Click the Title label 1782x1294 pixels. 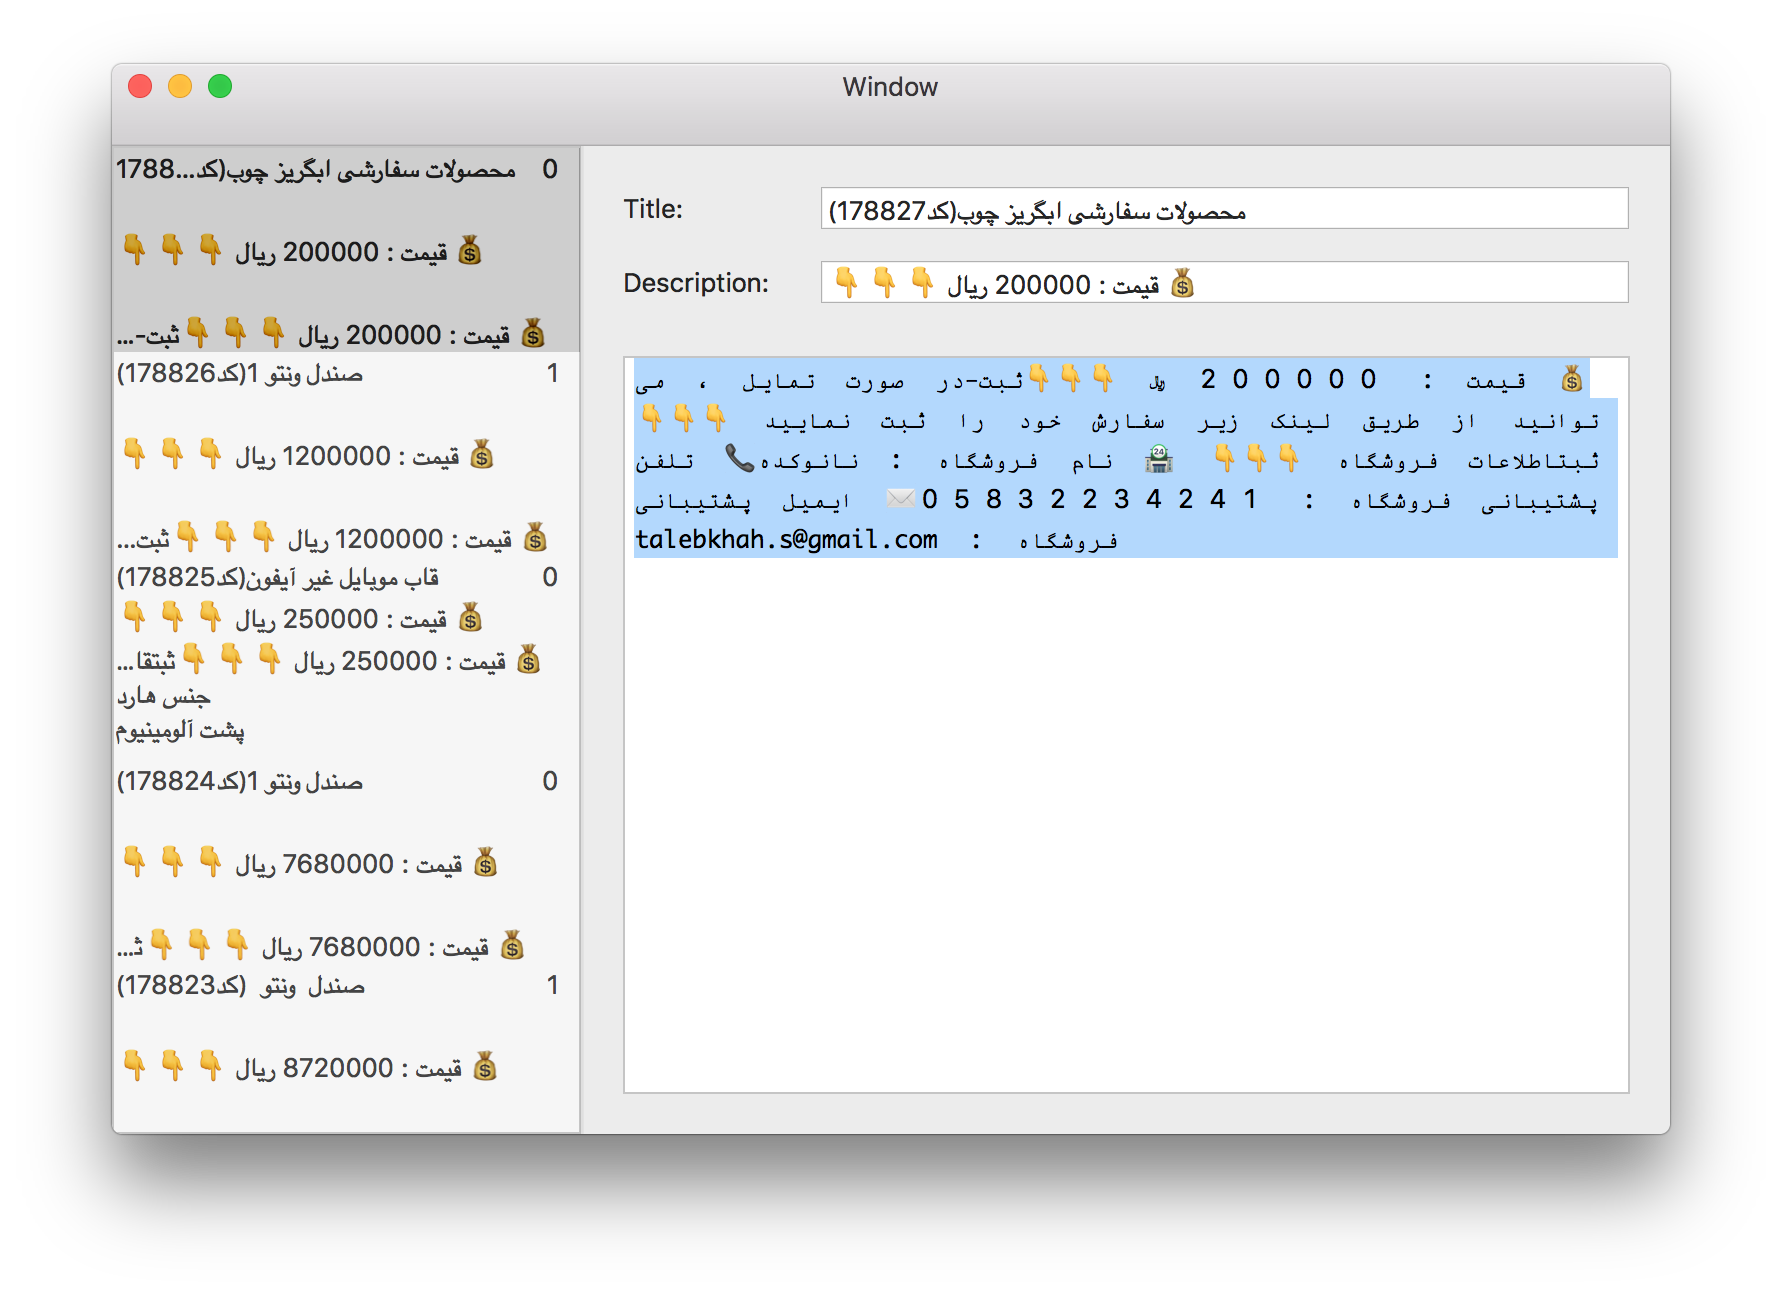(653, 209)
